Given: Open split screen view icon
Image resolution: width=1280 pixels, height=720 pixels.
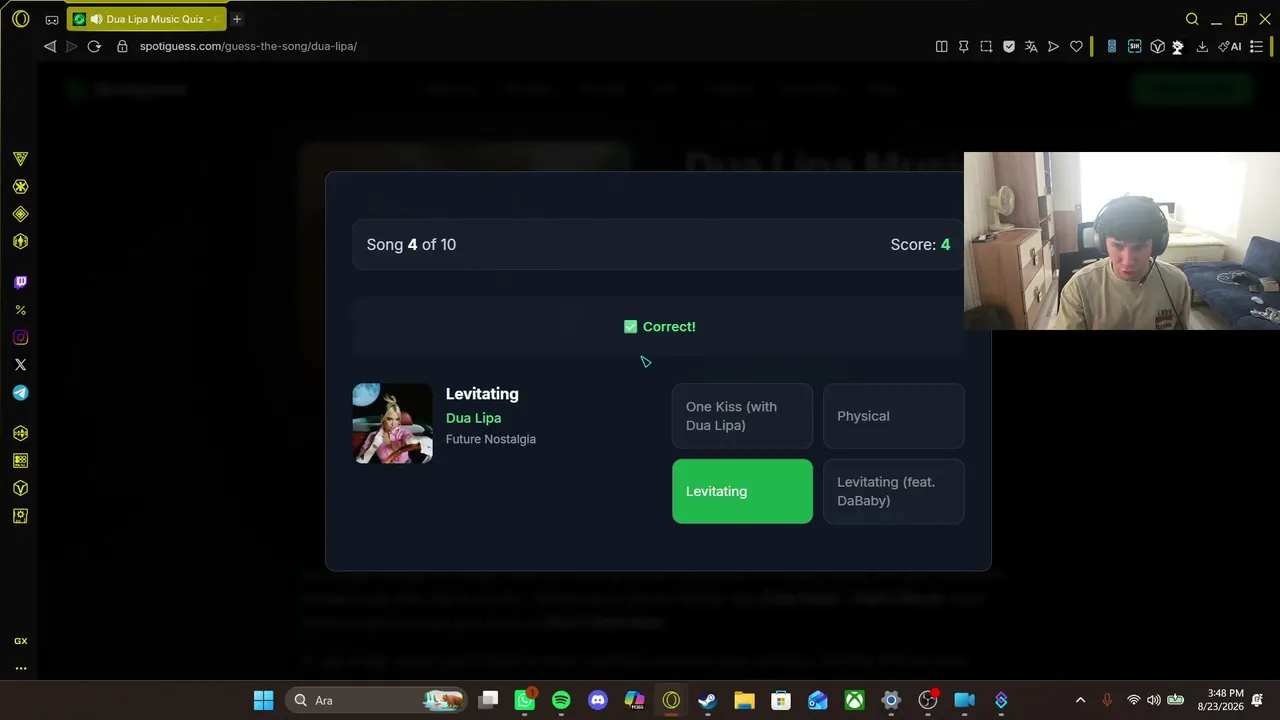Looking at the screenshot, I should click(941, 46).
